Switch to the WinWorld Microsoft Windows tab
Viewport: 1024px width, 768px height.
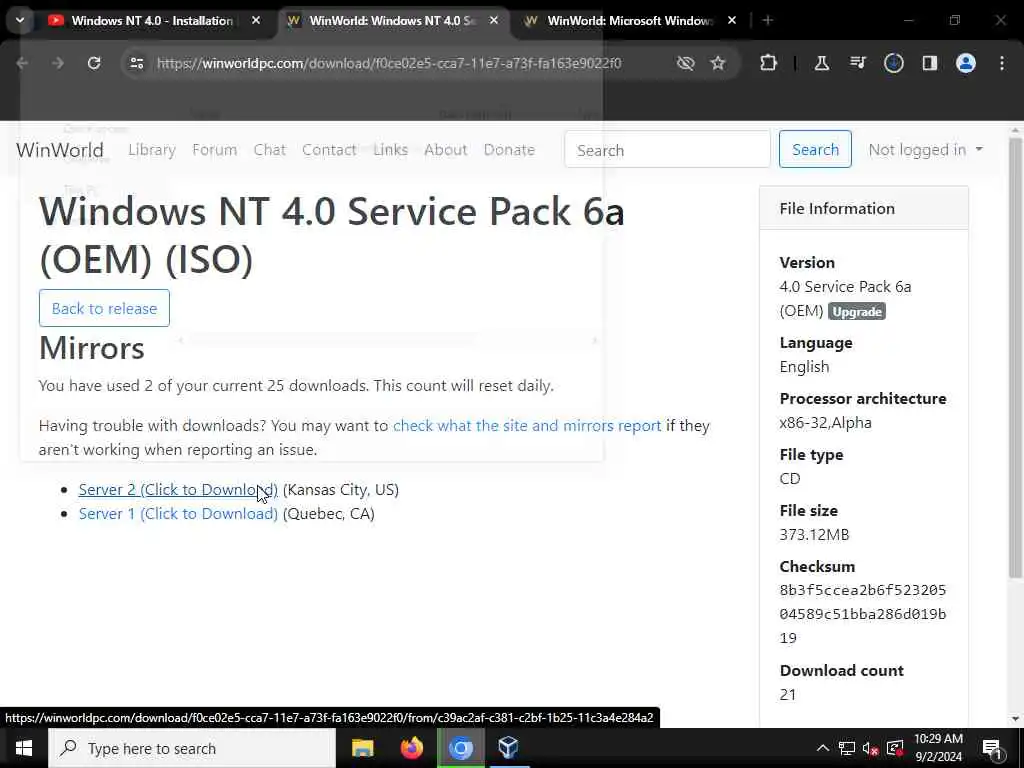click(x=628, y=20)
